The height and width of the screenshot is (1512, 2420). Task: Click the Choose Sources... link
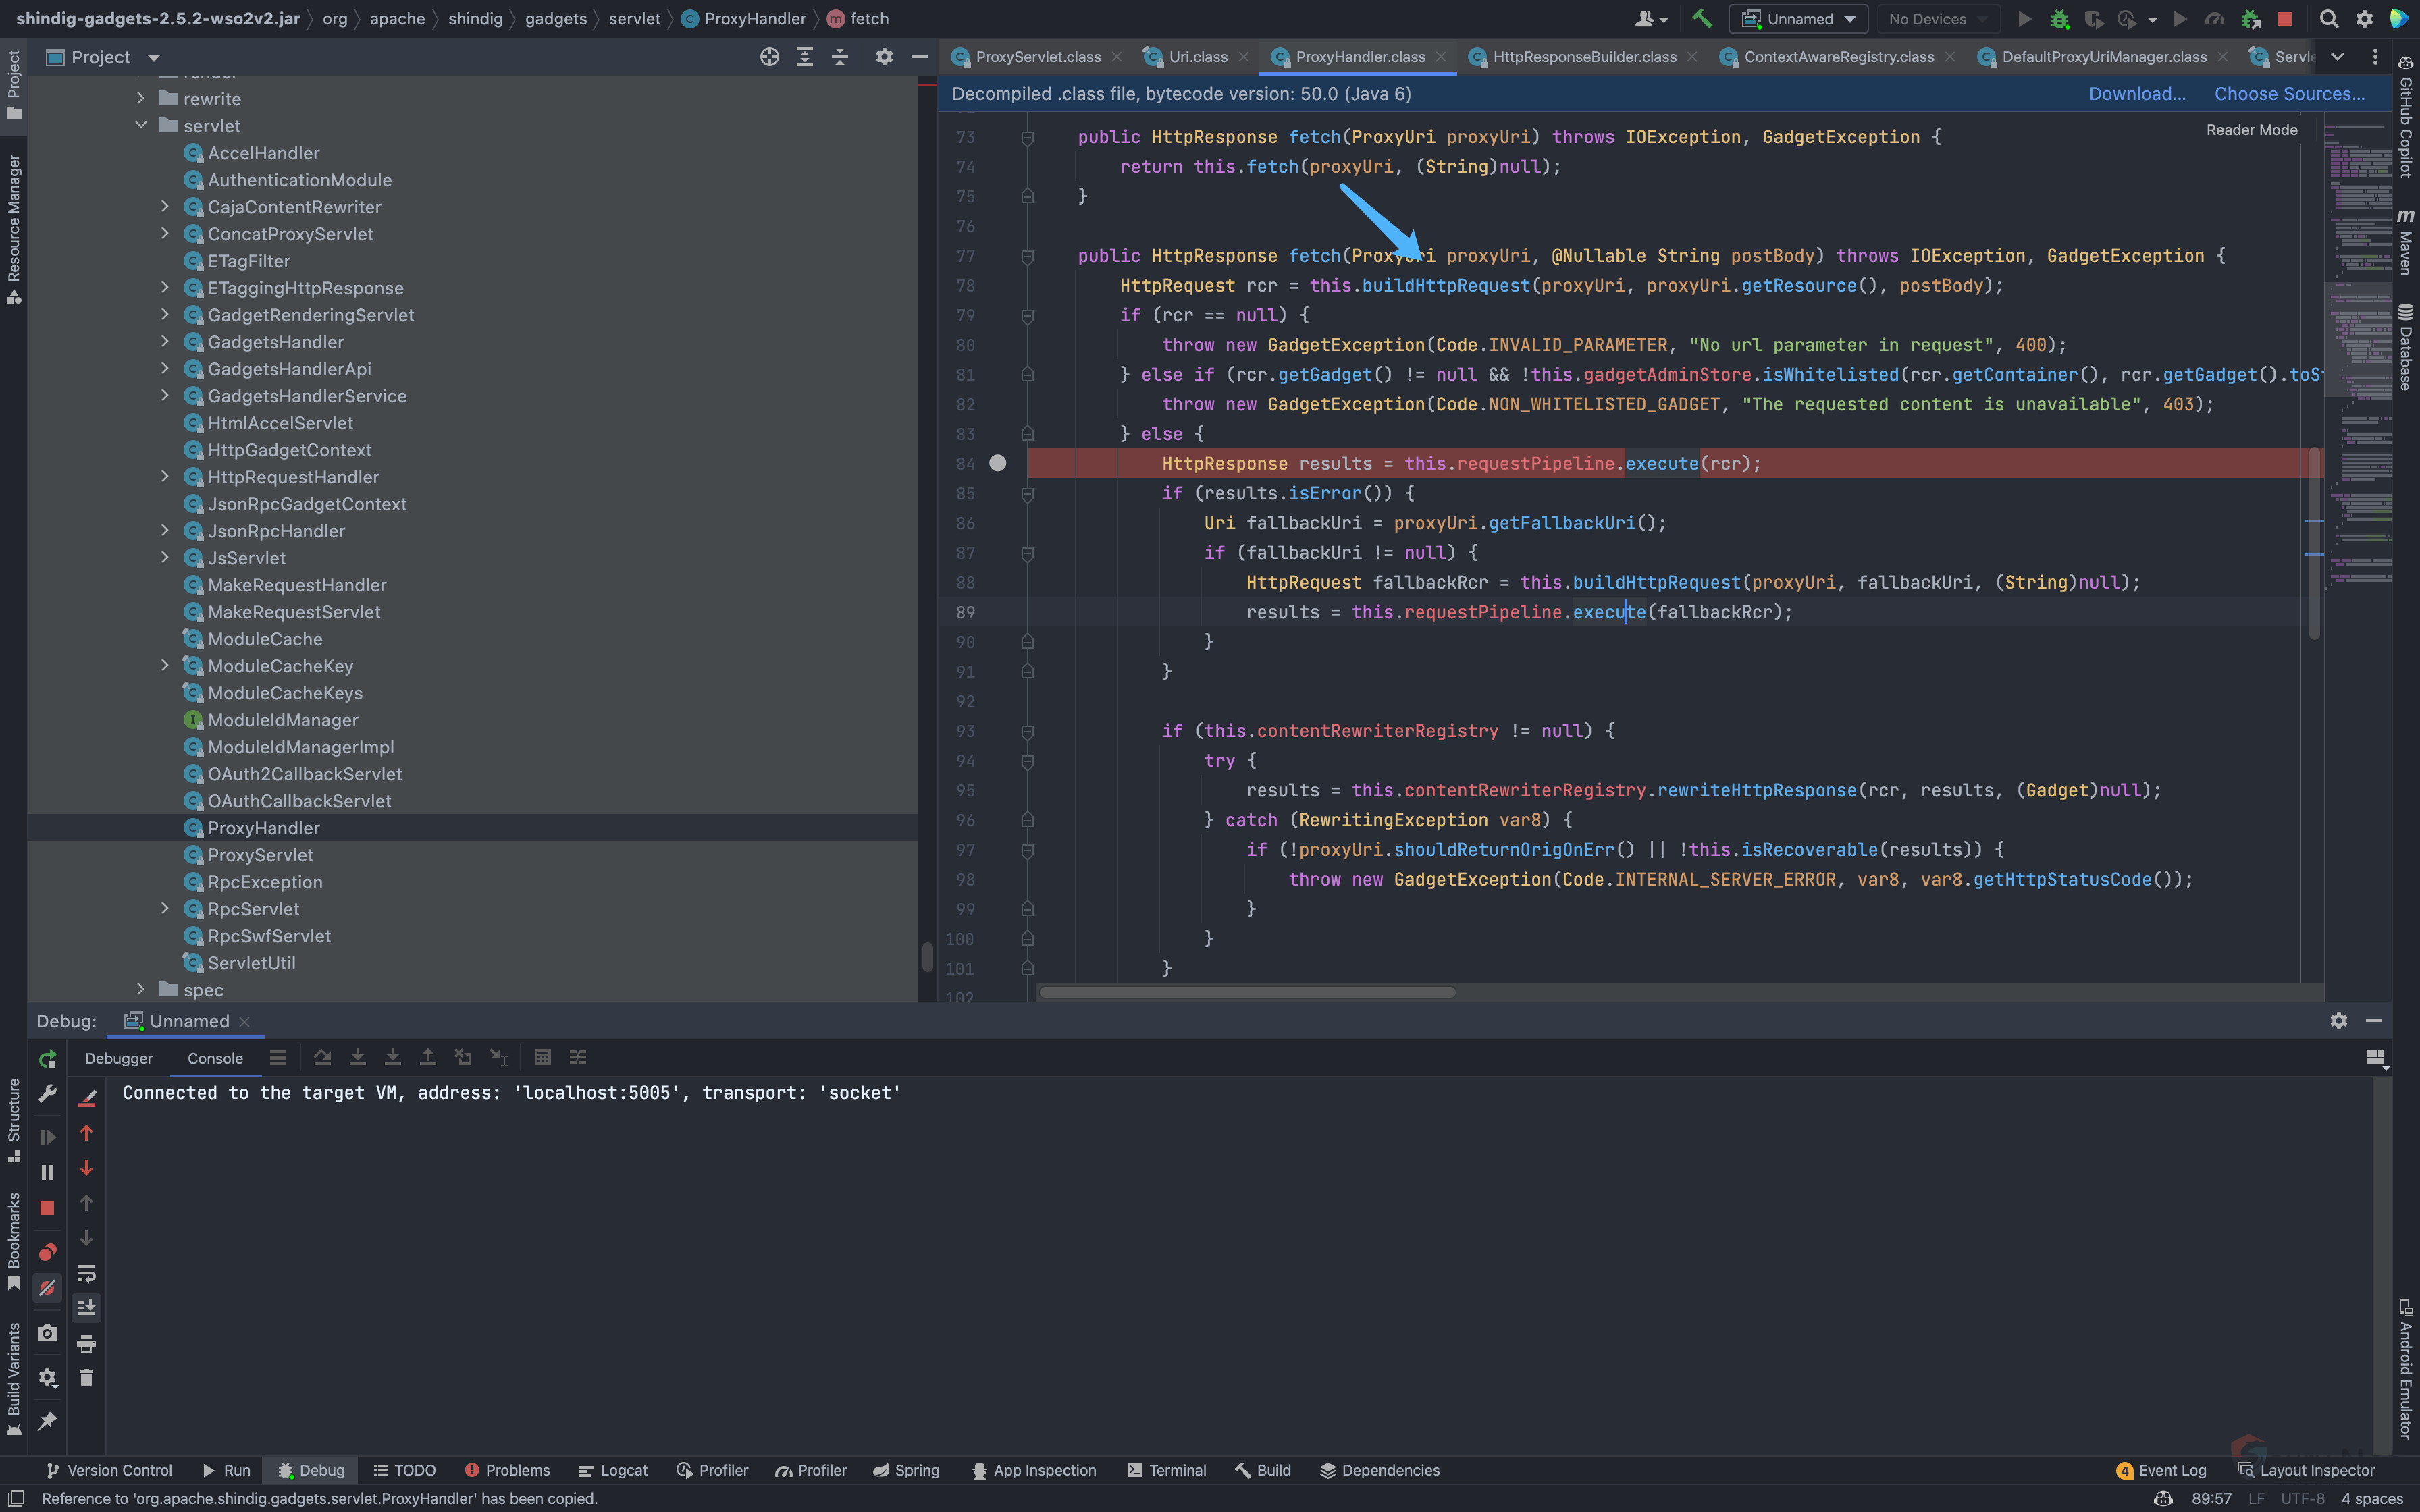pyautogui.click(x=2289, y=94)
